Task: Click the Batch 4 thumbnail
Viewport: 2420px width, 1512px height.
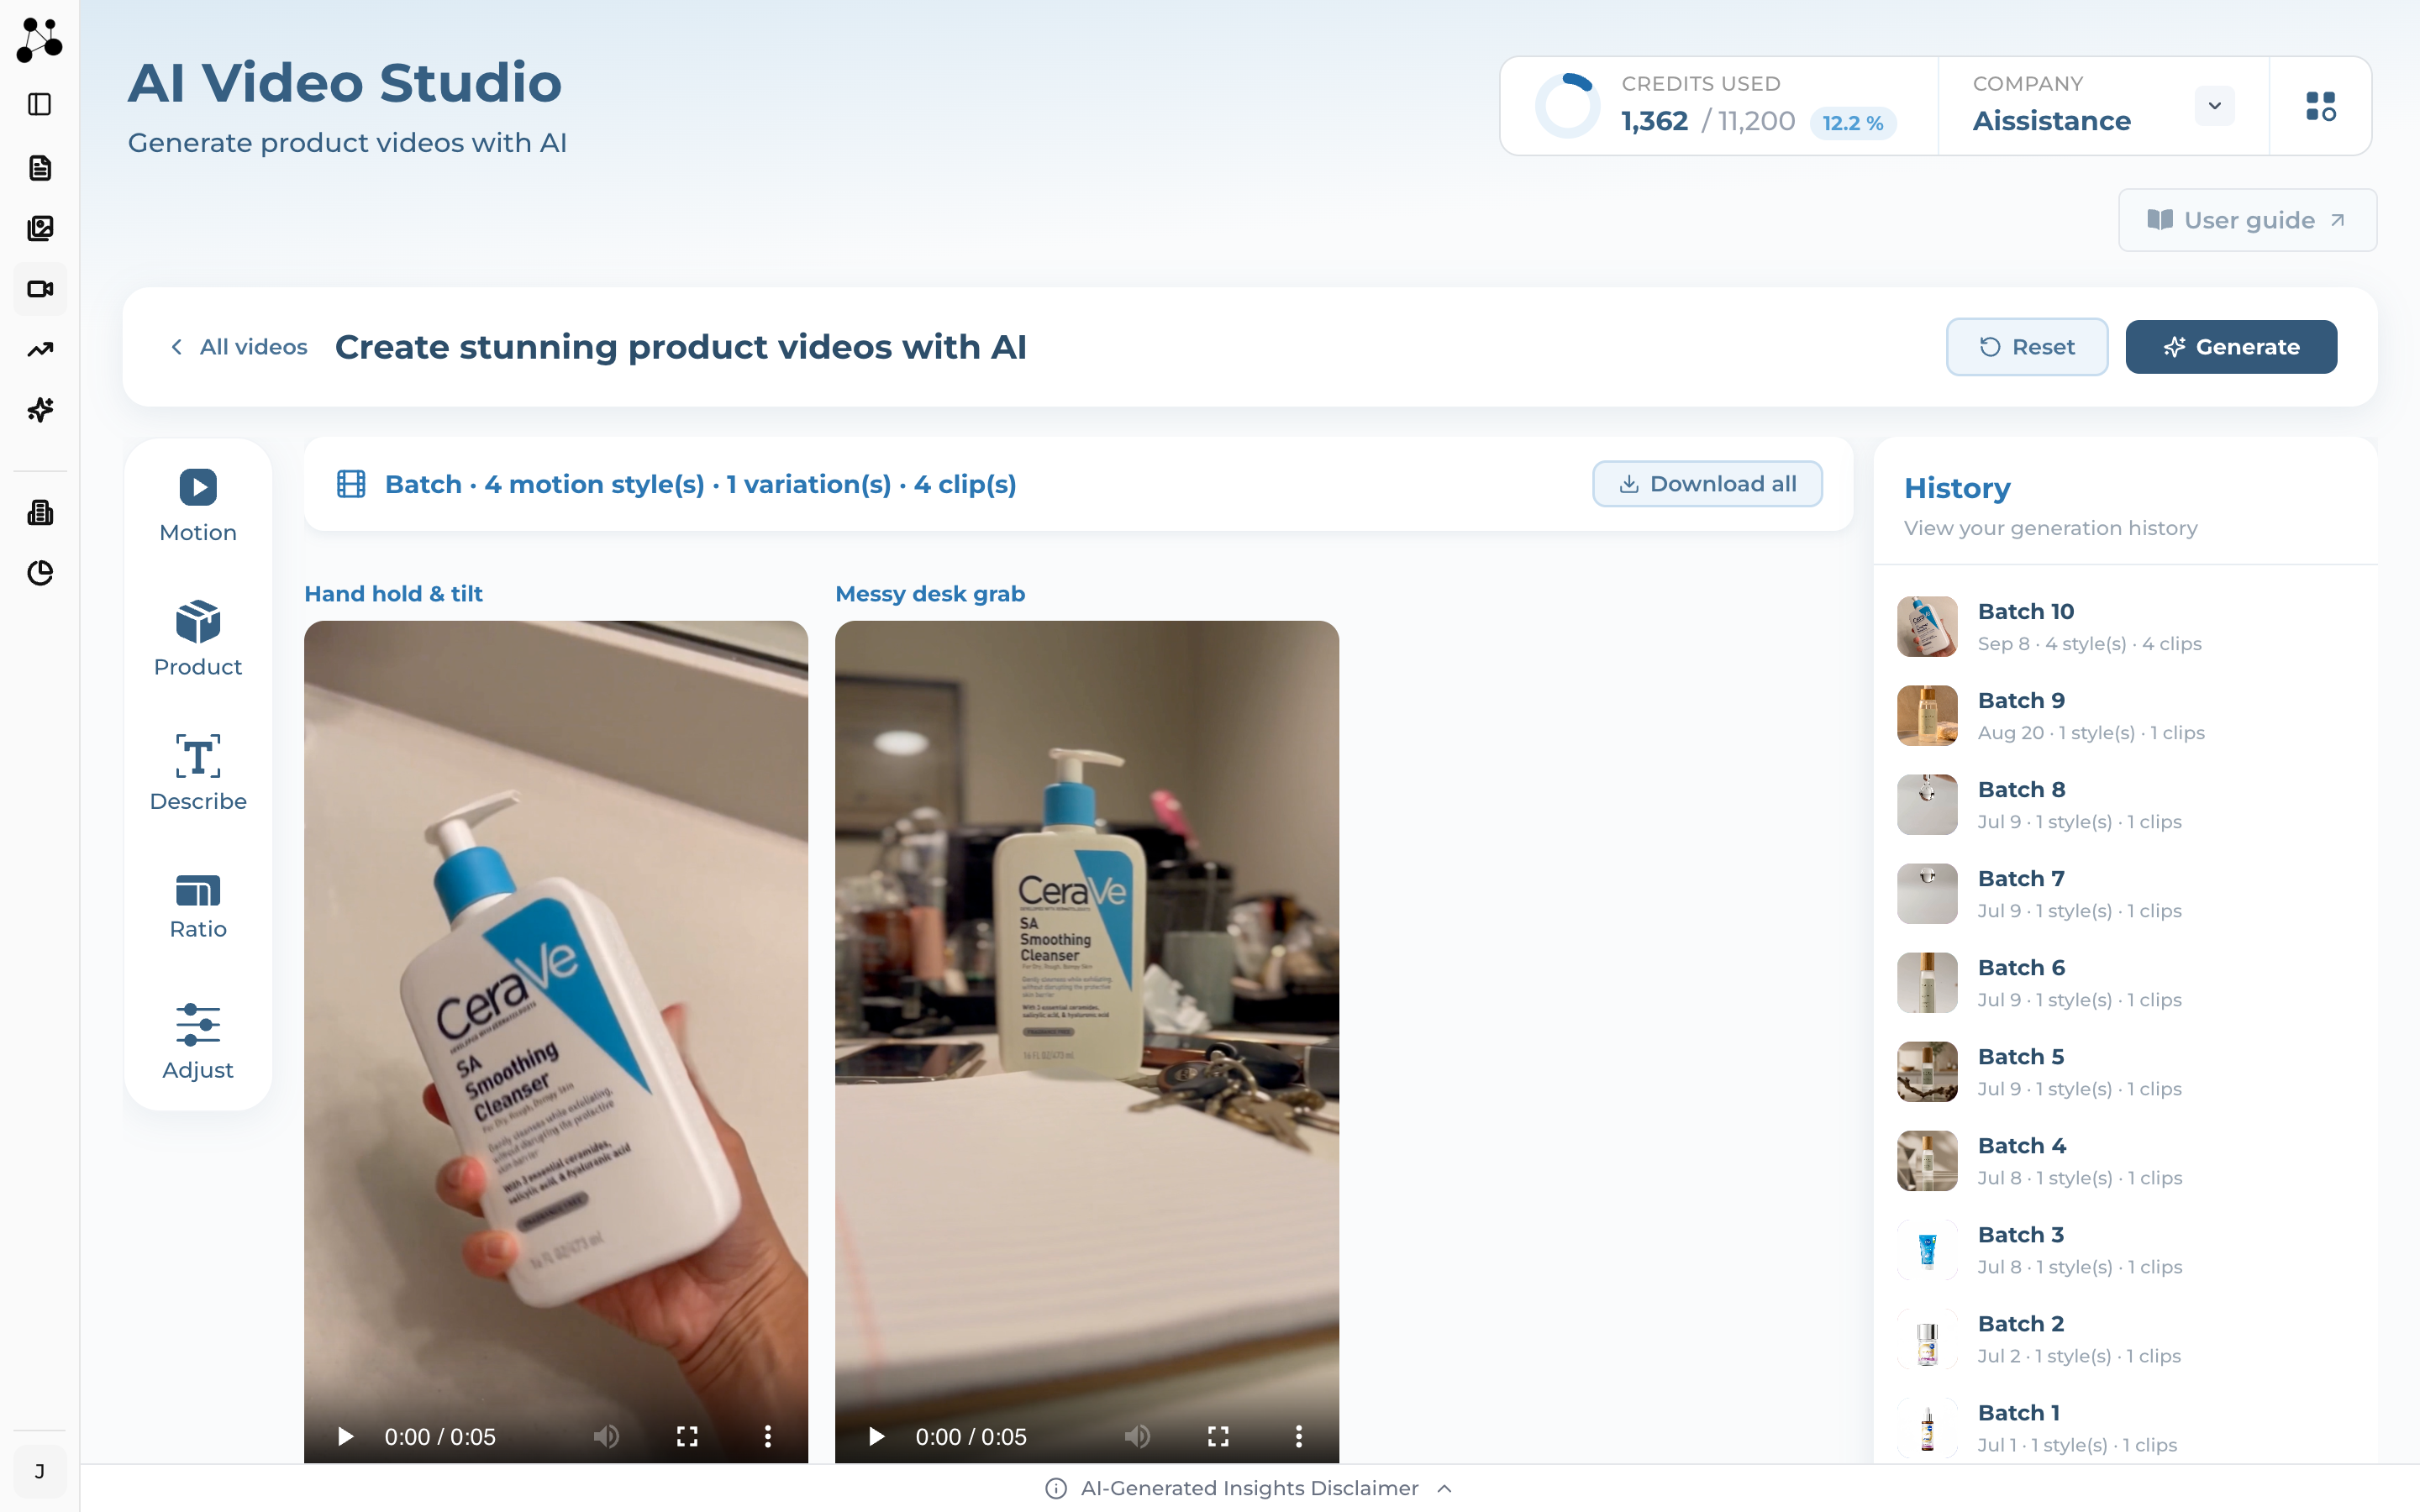Action: (1927, 1161)
